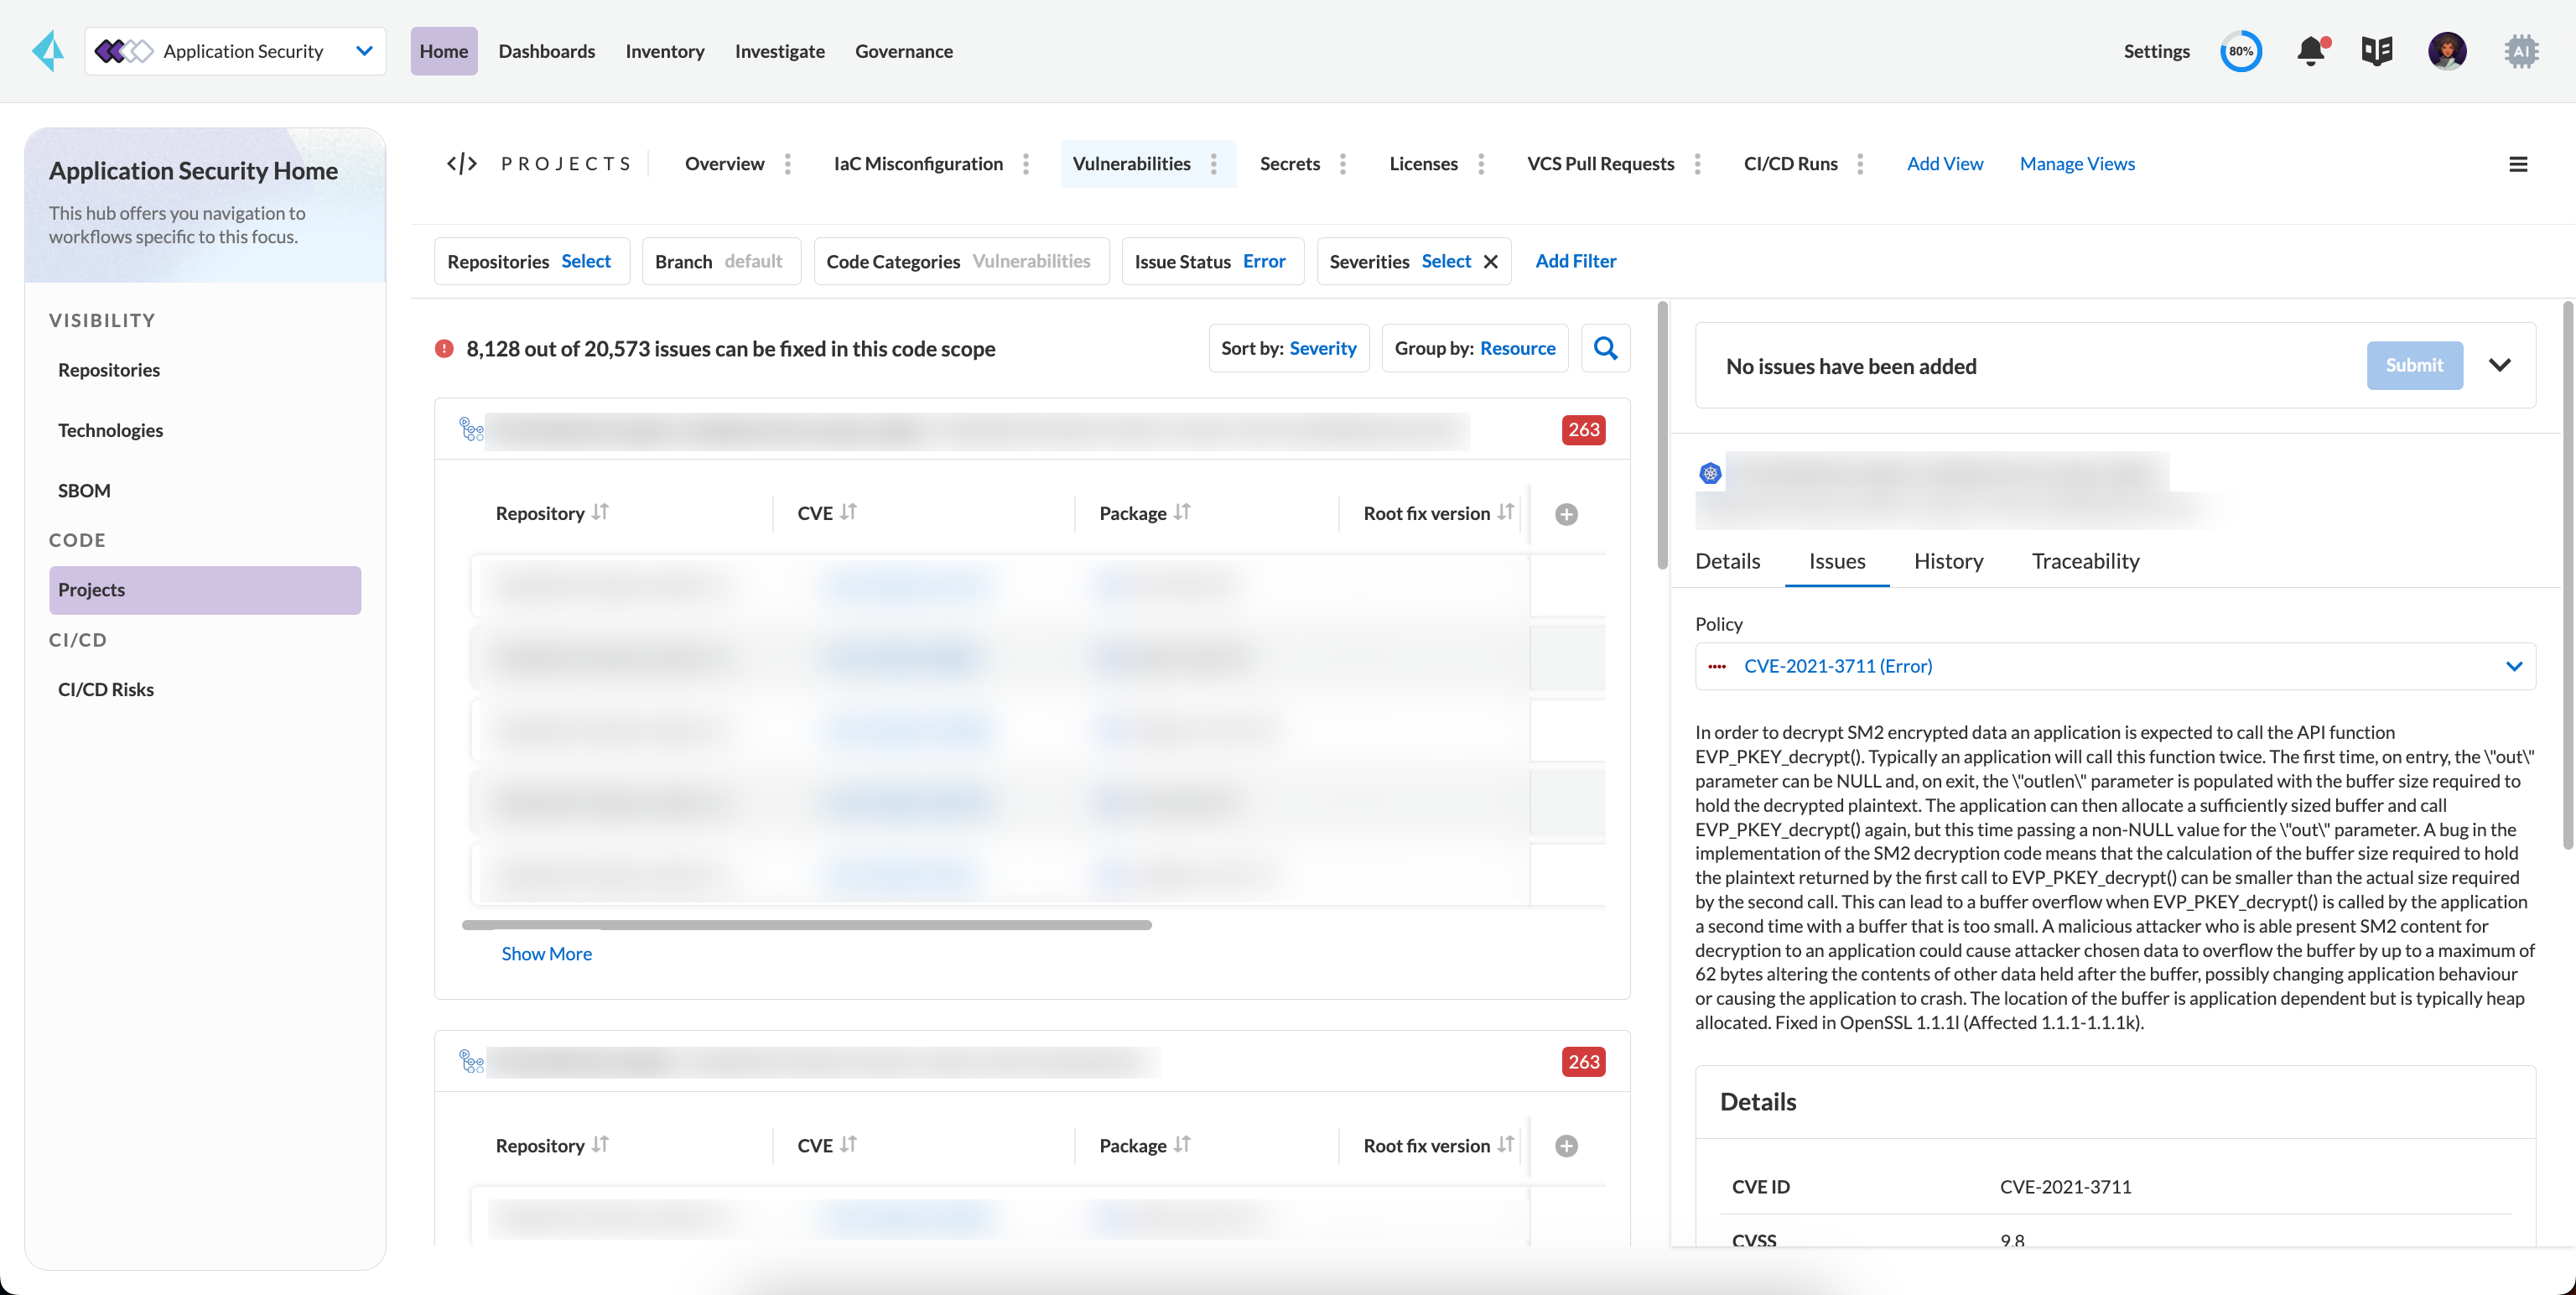Click the Kubernetes resource icon in the side panel
Viewport: 2576px width, 1295px height.
1710,473
